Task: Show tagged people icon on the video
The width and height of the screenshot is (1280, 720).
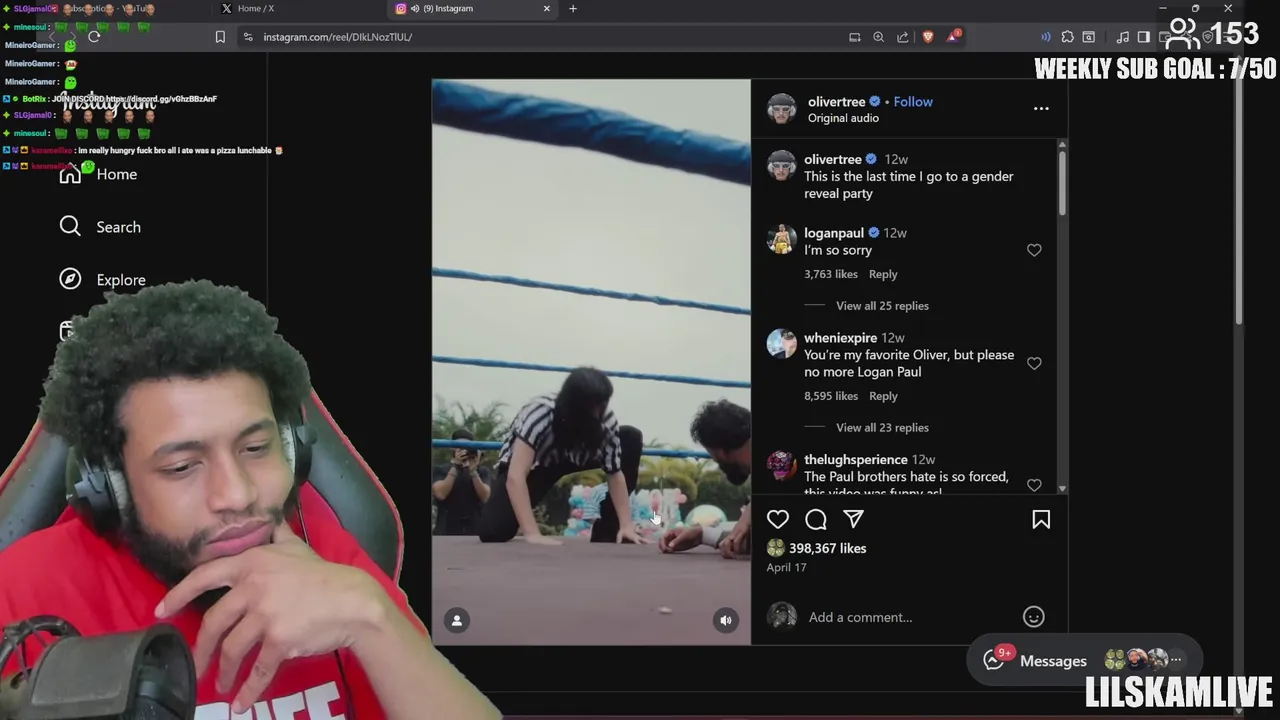Action: click(457, 620)
